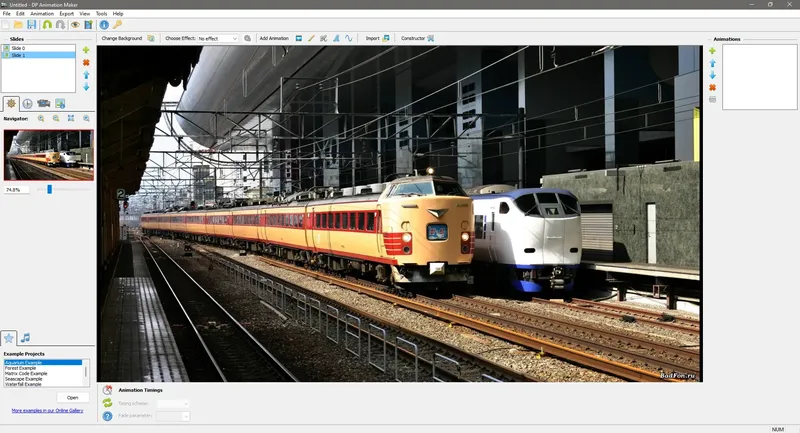The height and width of the screenshot is (433, 800).
Task: Select the scissors-like animation icon
Action: (323, 38)
